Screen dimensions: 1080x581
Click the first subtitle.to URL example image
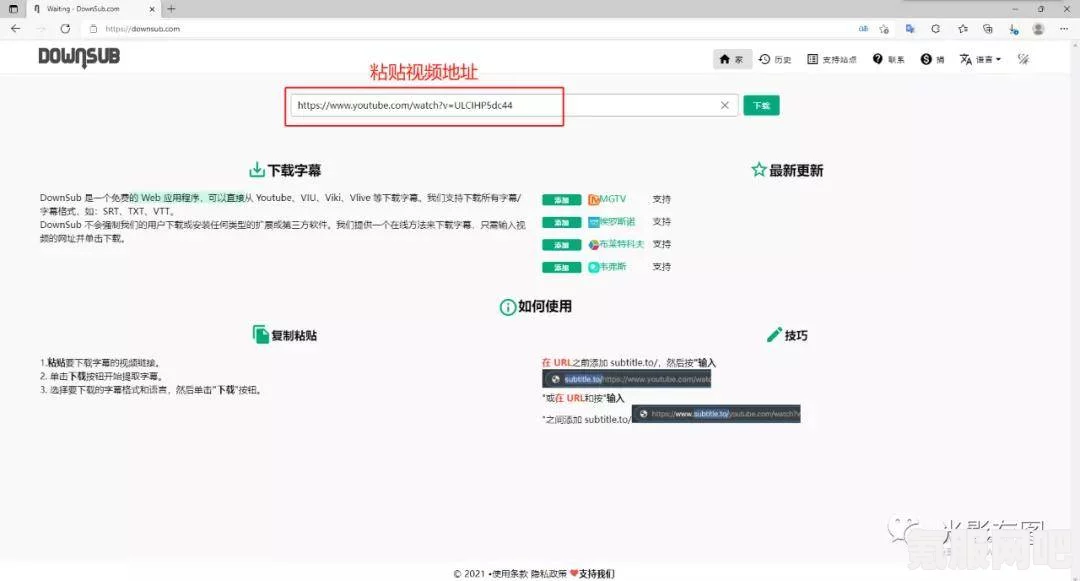[626, 379]
